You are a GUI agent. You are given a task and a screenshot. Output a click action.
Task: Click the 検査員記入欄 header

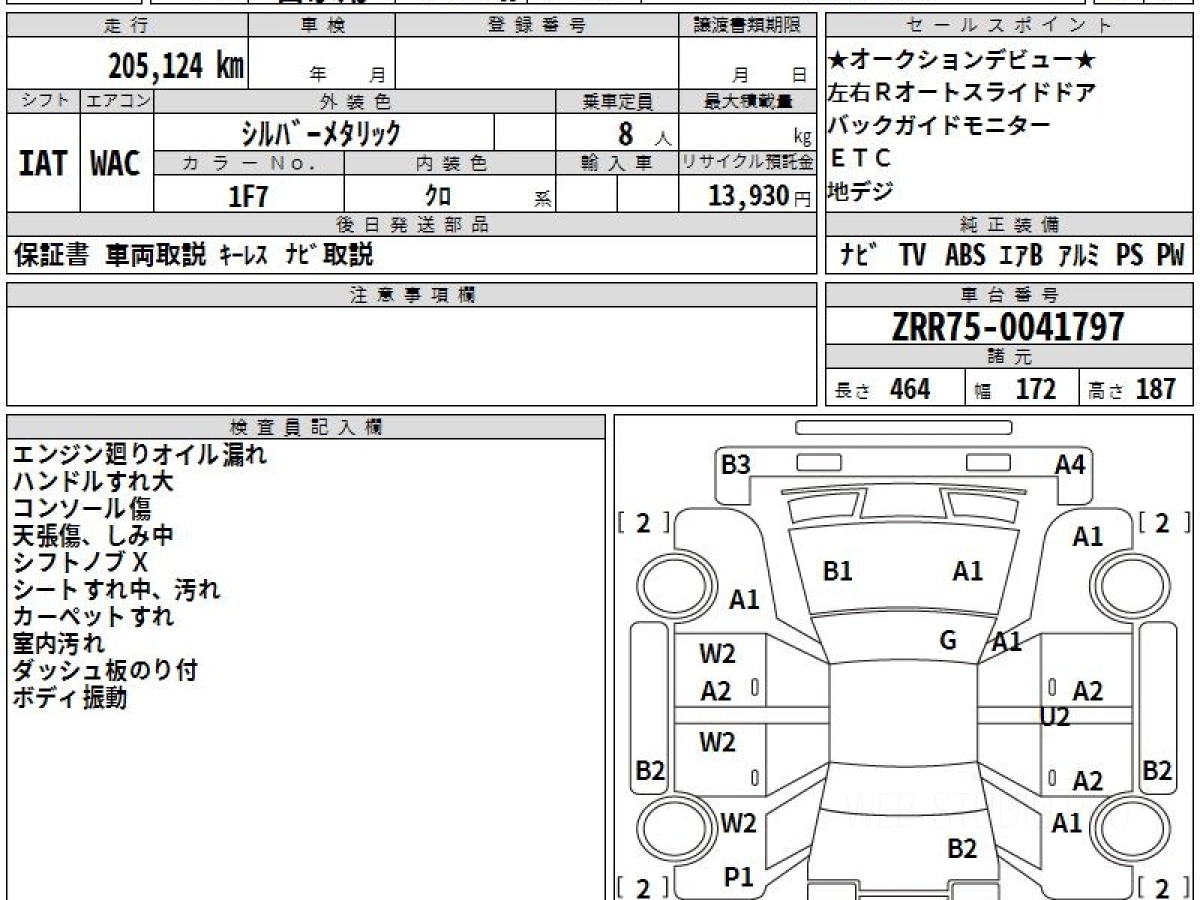click(306, 427)
